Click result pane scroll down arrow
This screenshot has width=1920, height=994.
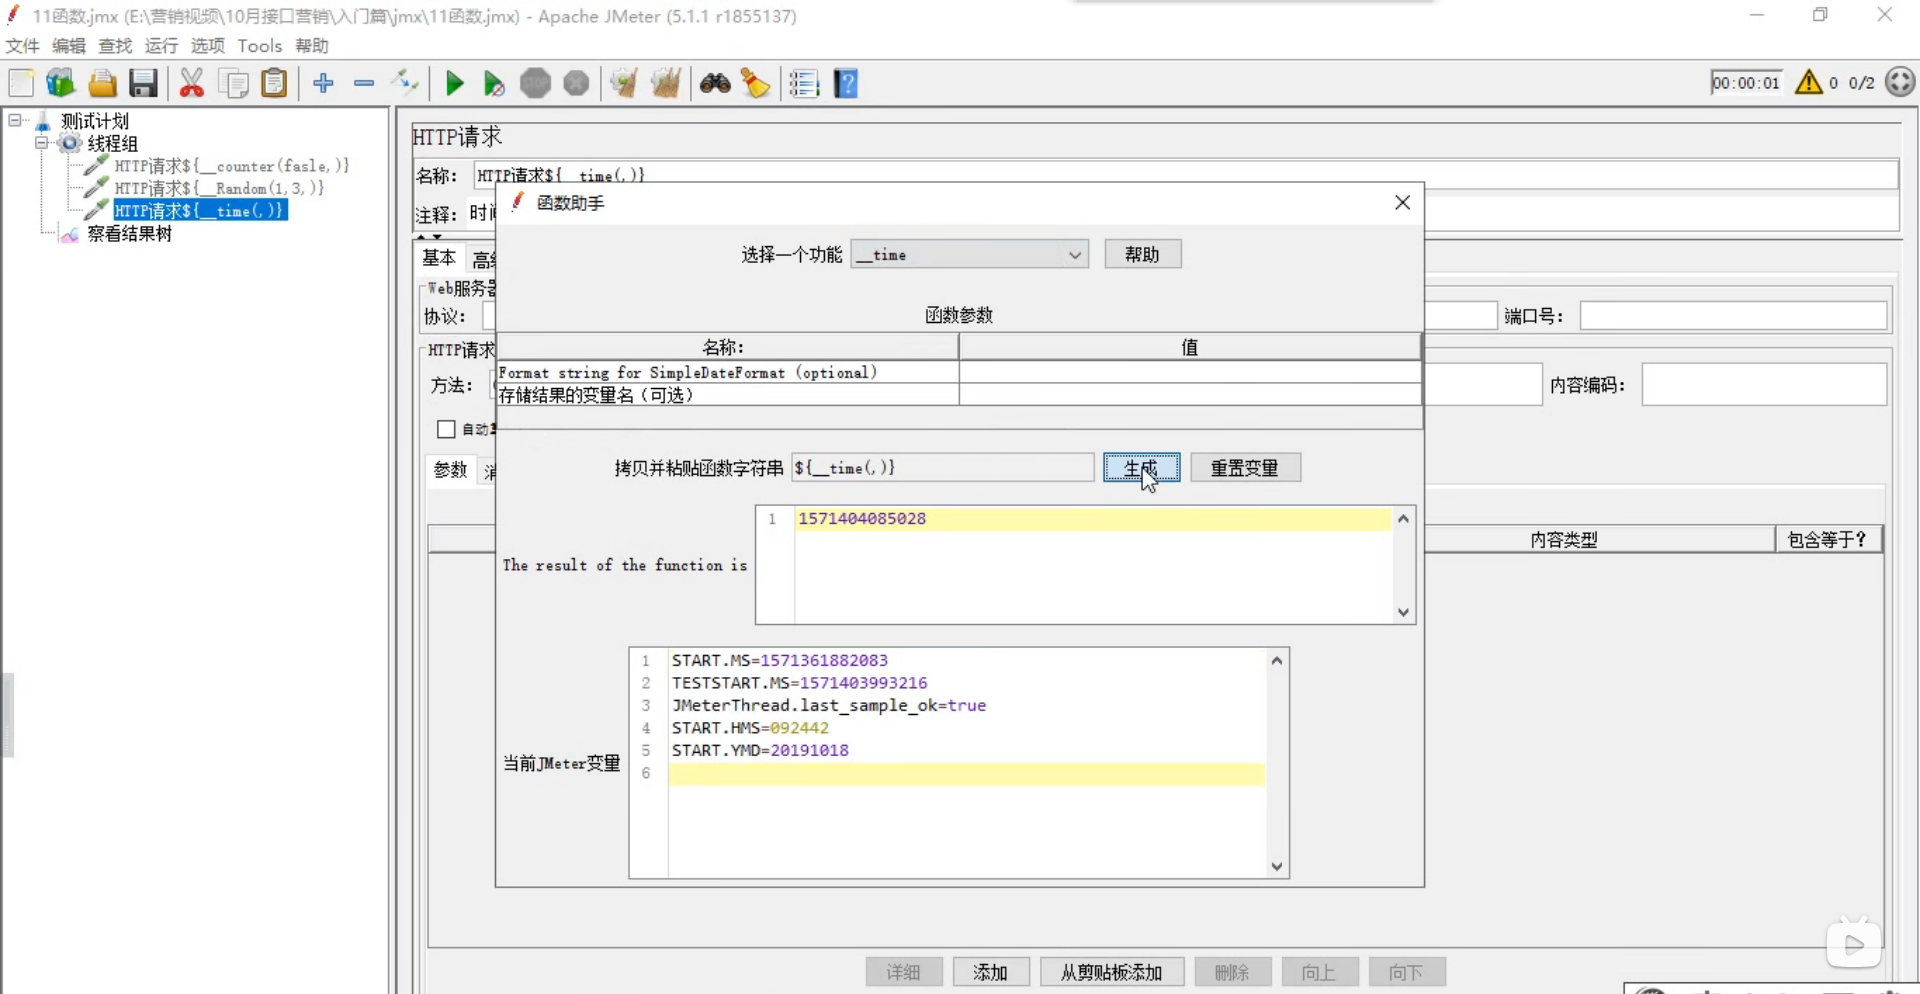[1403, 612]
